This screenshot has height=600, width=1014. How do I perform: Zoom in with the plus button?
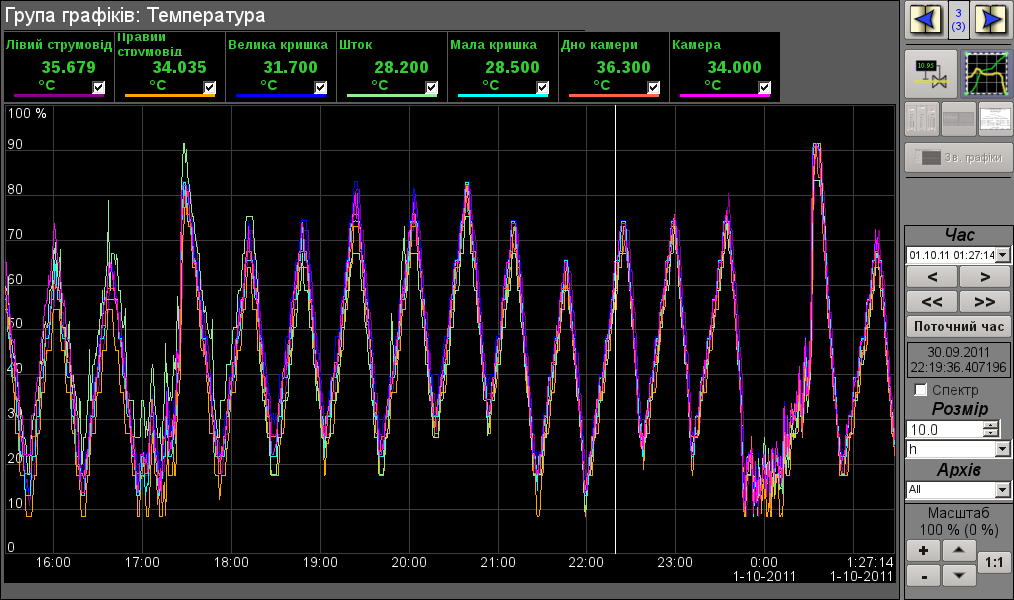click(x=923, y=551)
